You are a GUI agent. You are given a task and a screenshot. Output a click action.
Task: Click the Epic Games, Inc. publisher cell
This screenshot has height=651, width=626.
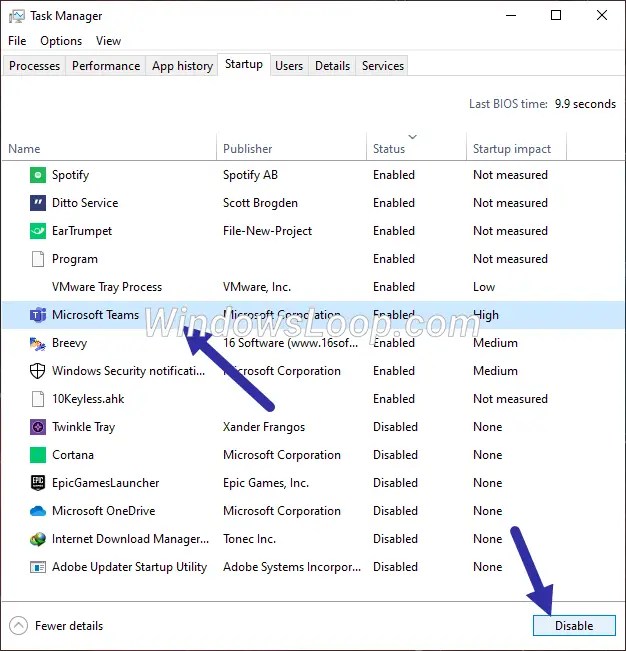266,483
